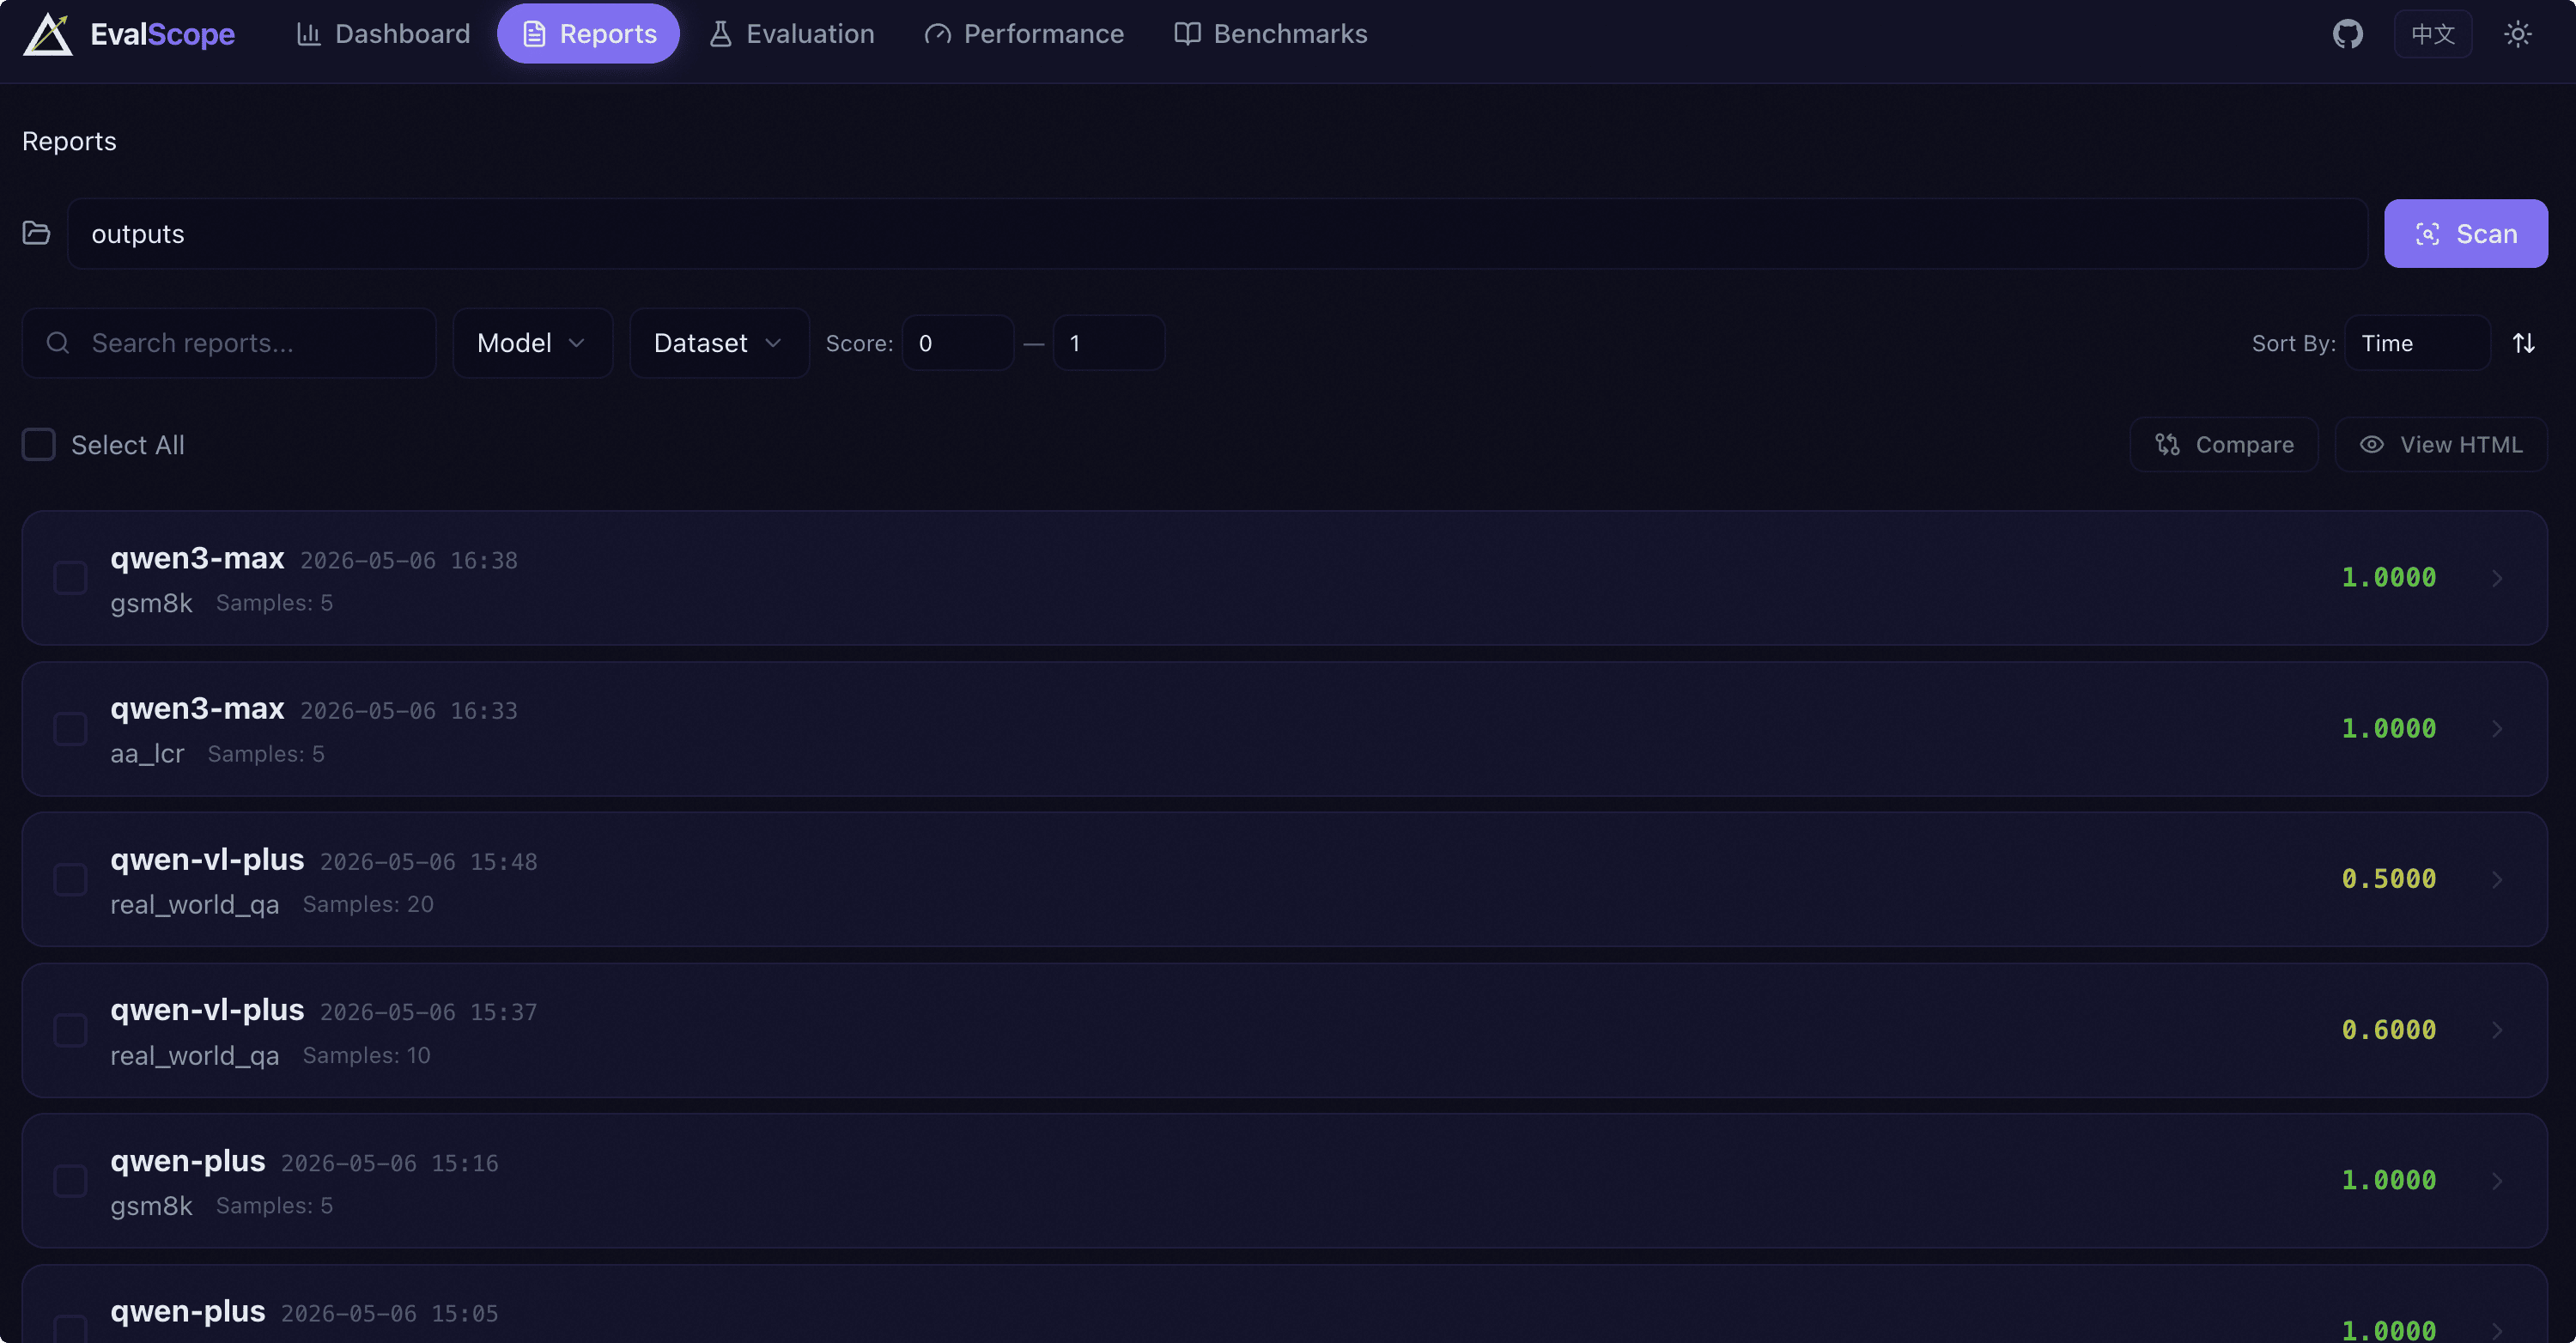2576x1343 pixels.
Task: Expand the Model filter dropdown
Action: click(532, 343)
